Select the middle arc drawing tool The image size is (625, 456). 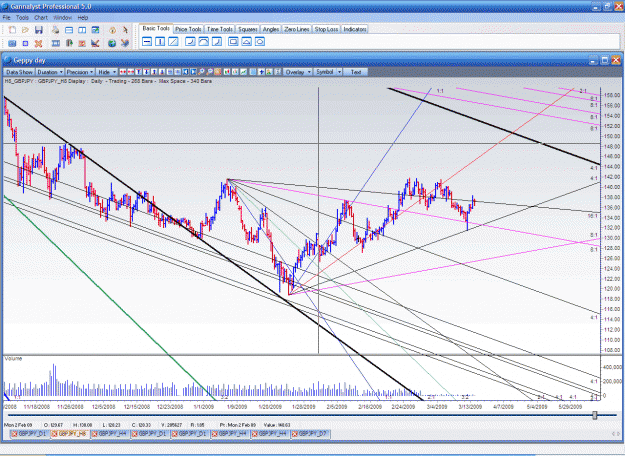click(x=204, y=41)
